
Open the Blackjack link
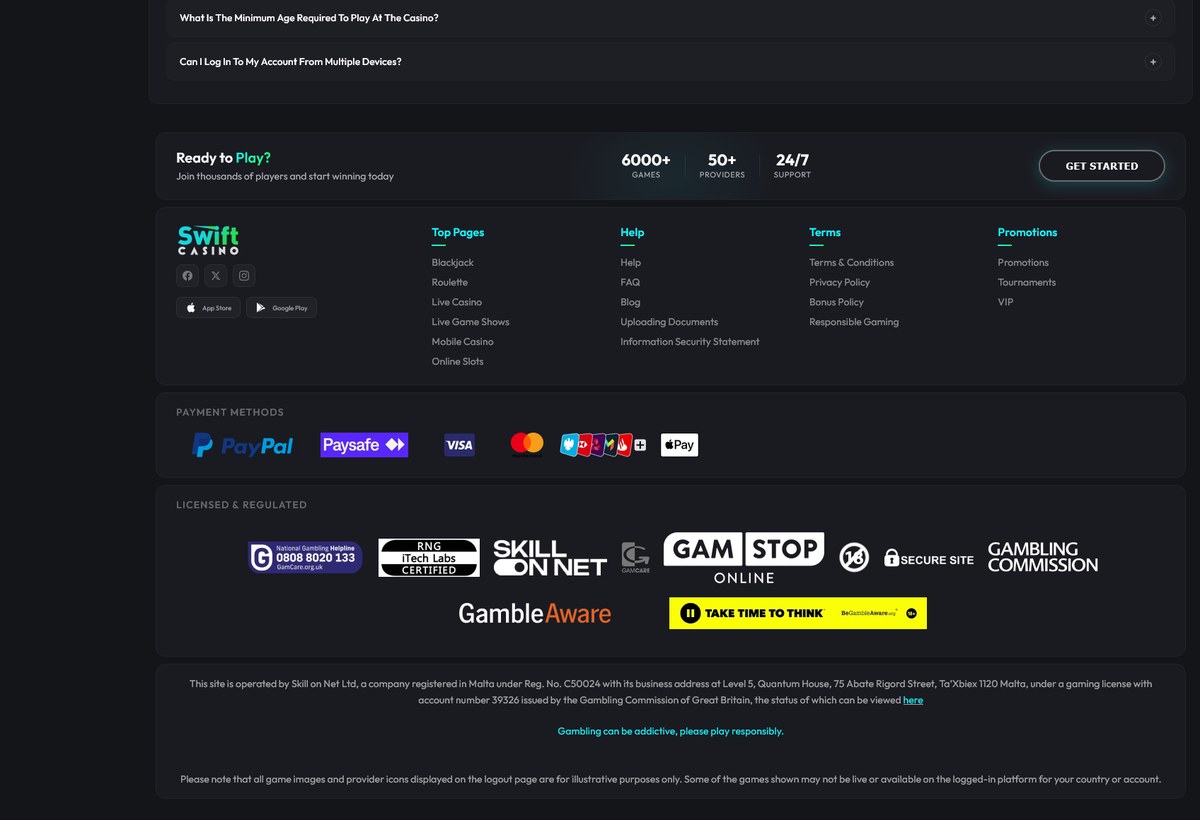tap(453, 262)
